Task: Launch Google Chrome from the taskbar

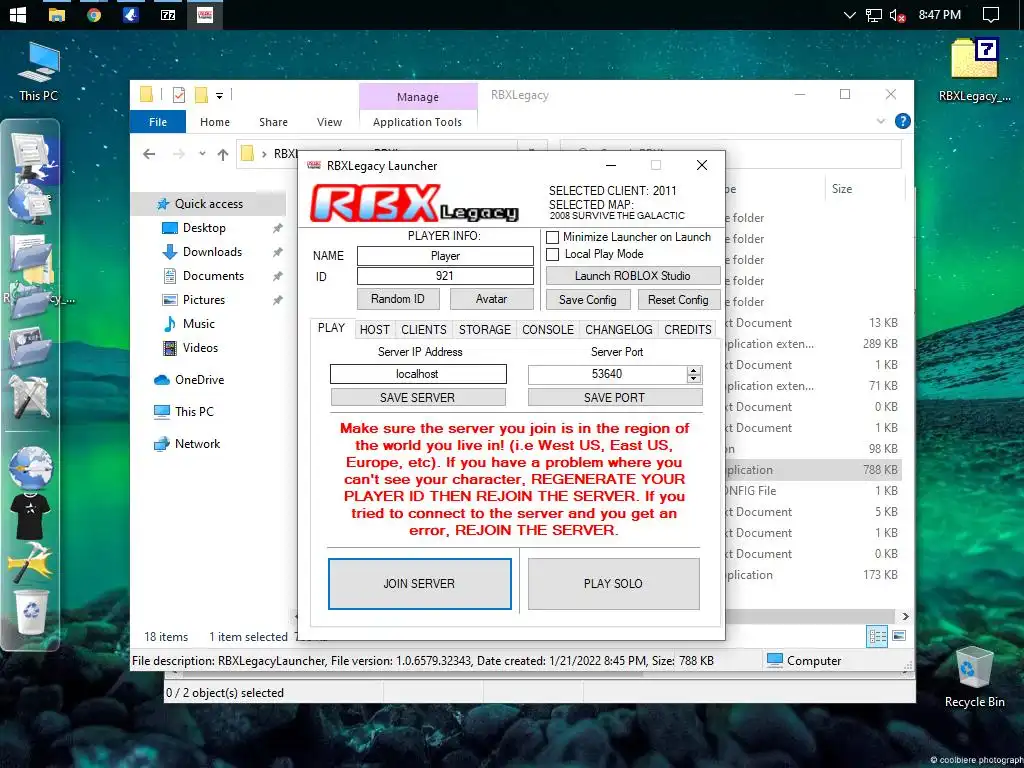Action: coord(94,14)
